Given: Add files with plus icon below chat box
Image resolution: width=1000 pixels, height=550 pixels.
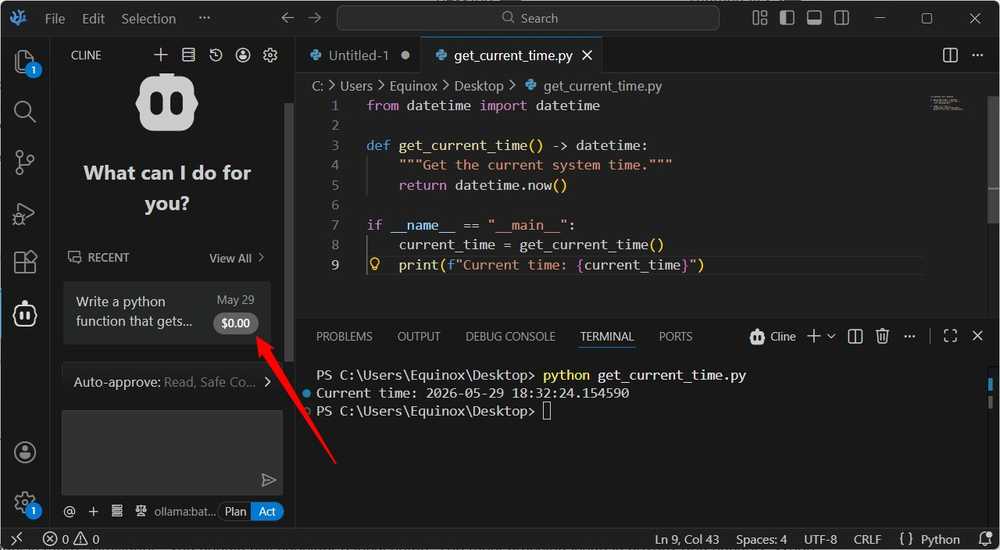Looking at the screenshot, I should pos(93,512).
